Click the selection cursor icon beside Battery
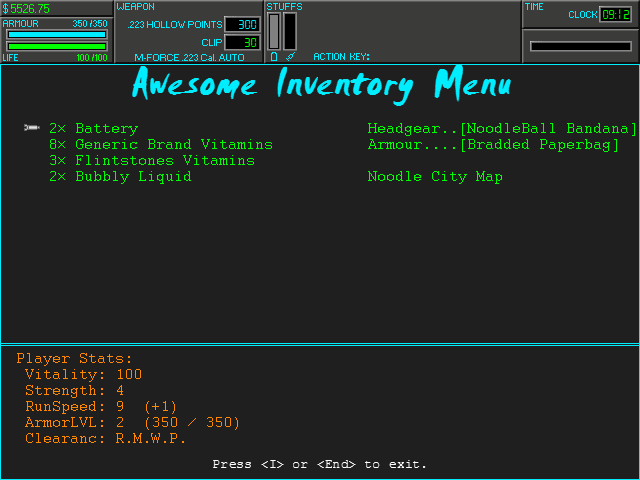The width and height of the screenshot is (640, 480). pyautogui.click(x=32, y=128)
